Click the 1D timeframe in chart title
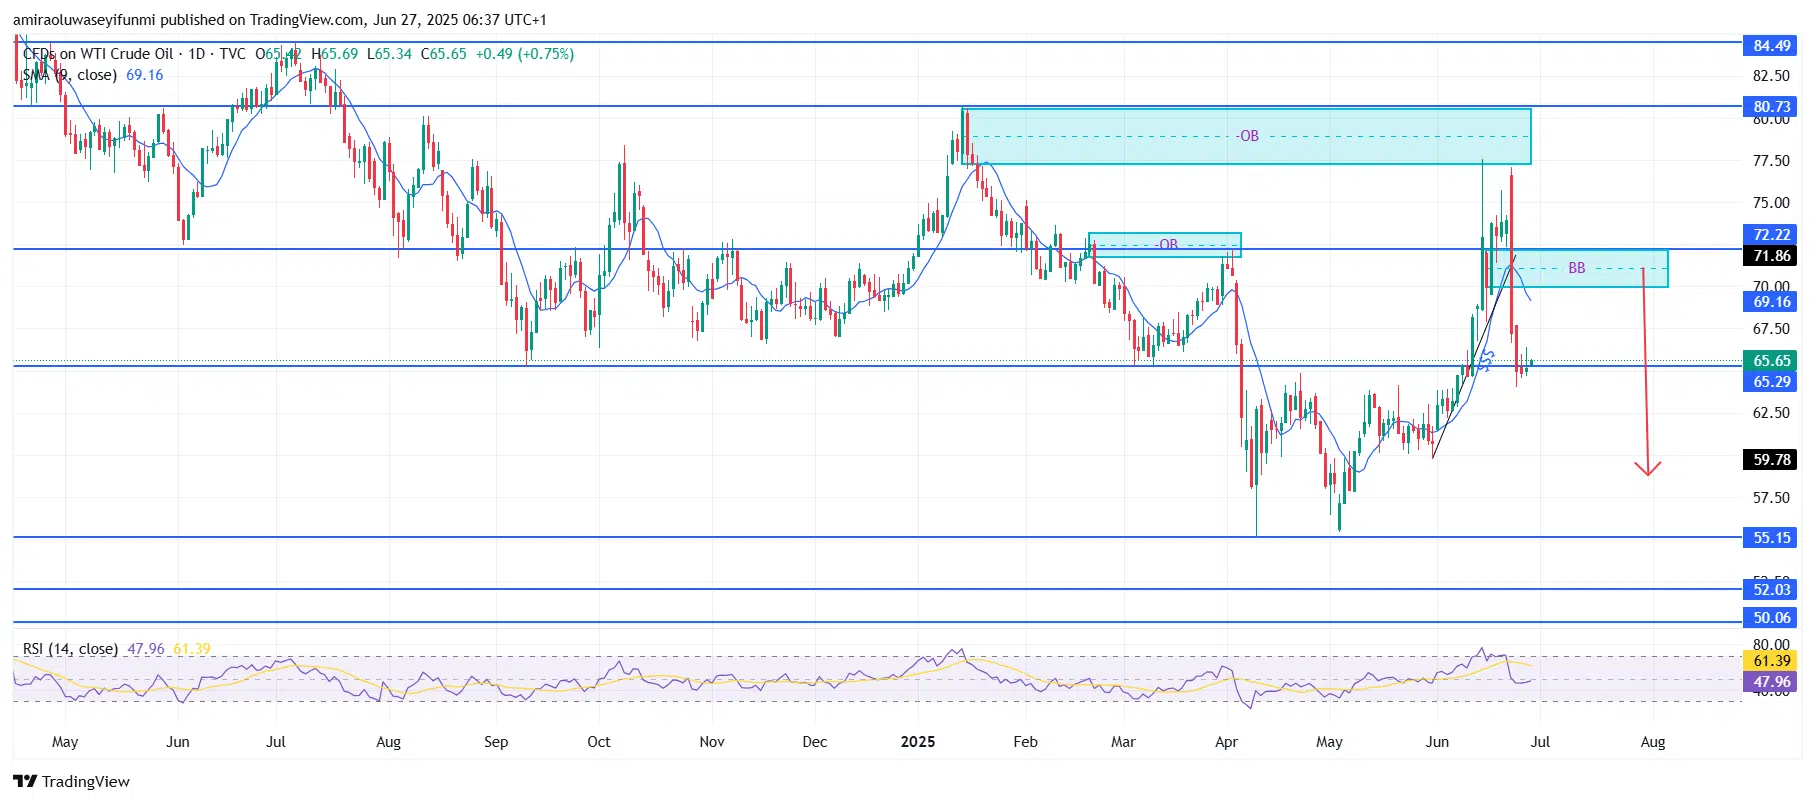 (x=197, y=54)
